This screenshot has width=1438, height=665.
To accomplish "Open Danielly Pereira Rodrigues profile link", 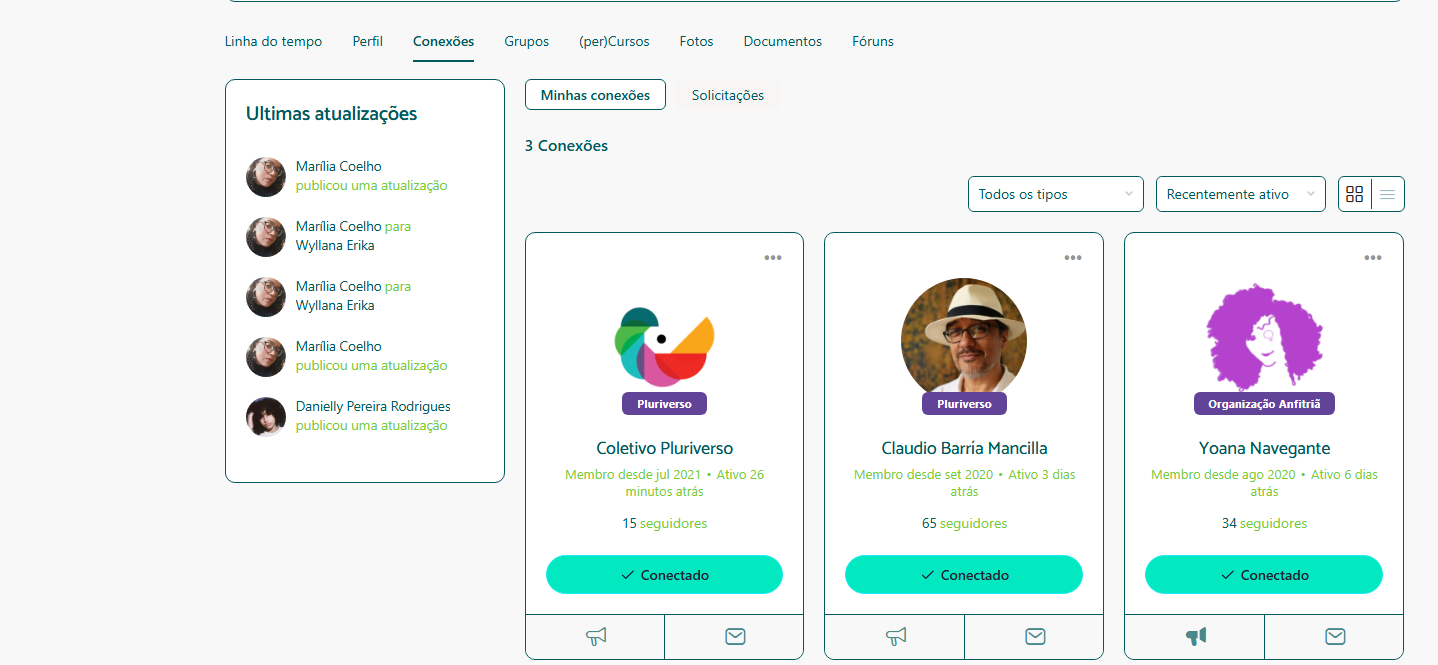I will [x=373, y=406].
